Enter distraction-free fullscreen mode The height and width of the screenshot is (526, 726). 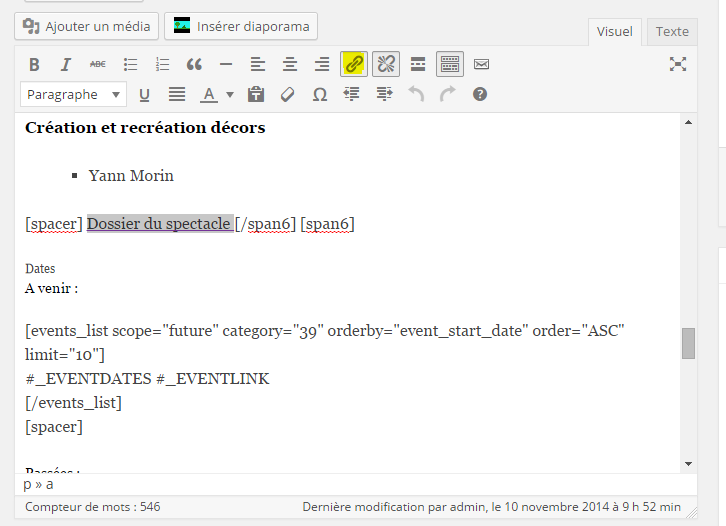point(677,64)
